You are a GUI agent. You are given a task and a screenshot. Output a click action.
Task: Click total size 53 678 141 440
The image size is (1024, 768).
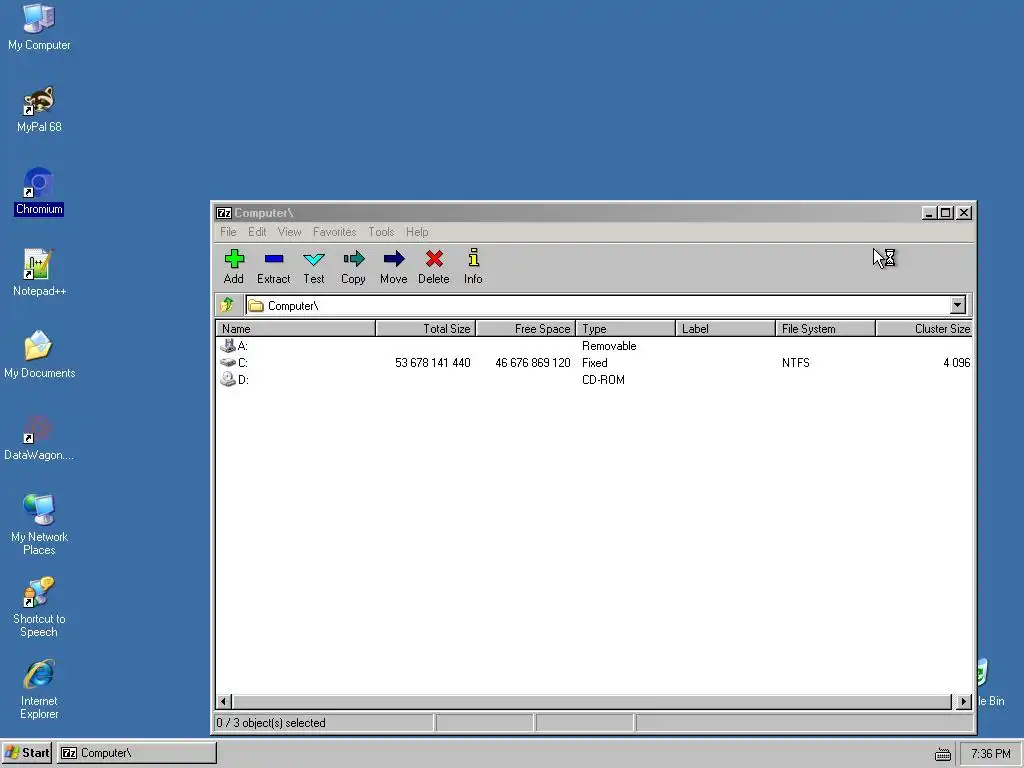[x=432, y=362]
